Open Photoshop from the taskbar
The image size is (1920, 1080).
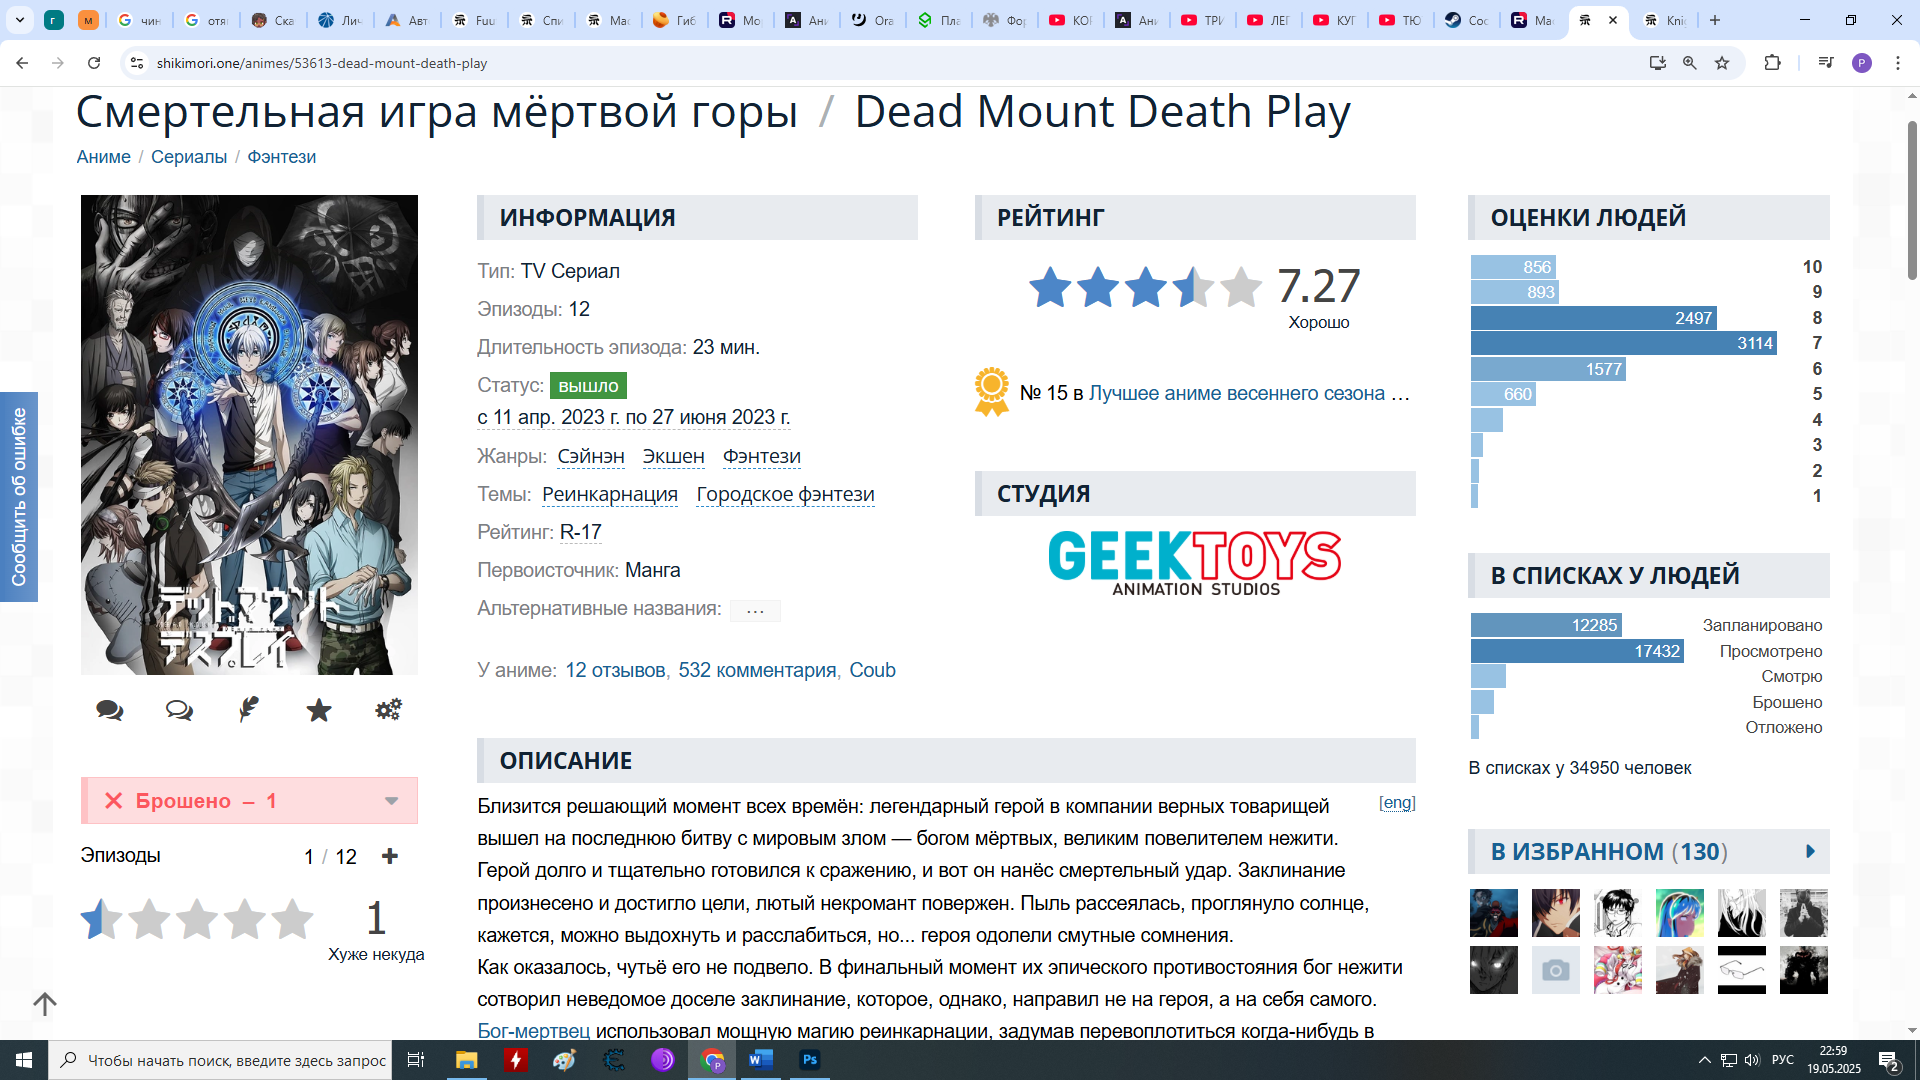tap(810, 1060)
